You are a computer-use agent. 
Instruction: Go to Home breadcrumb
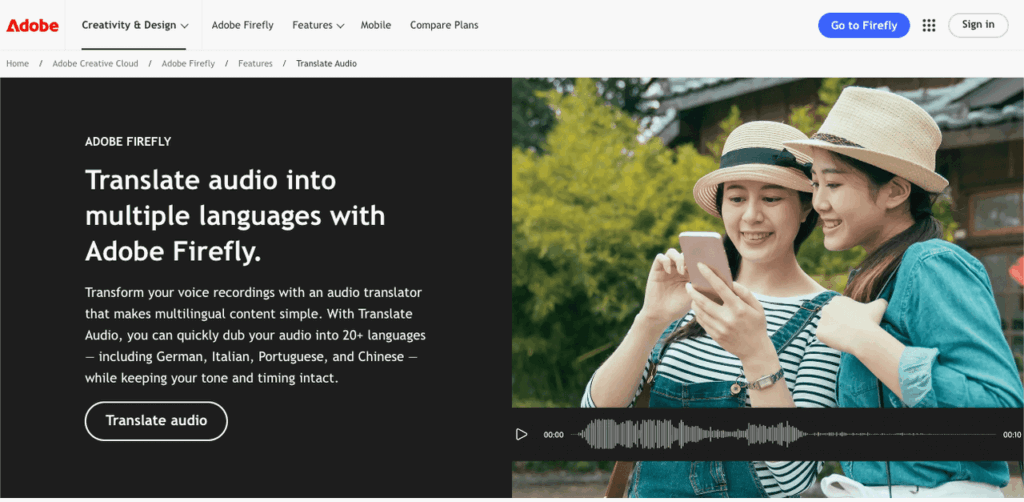pos(18,63)
